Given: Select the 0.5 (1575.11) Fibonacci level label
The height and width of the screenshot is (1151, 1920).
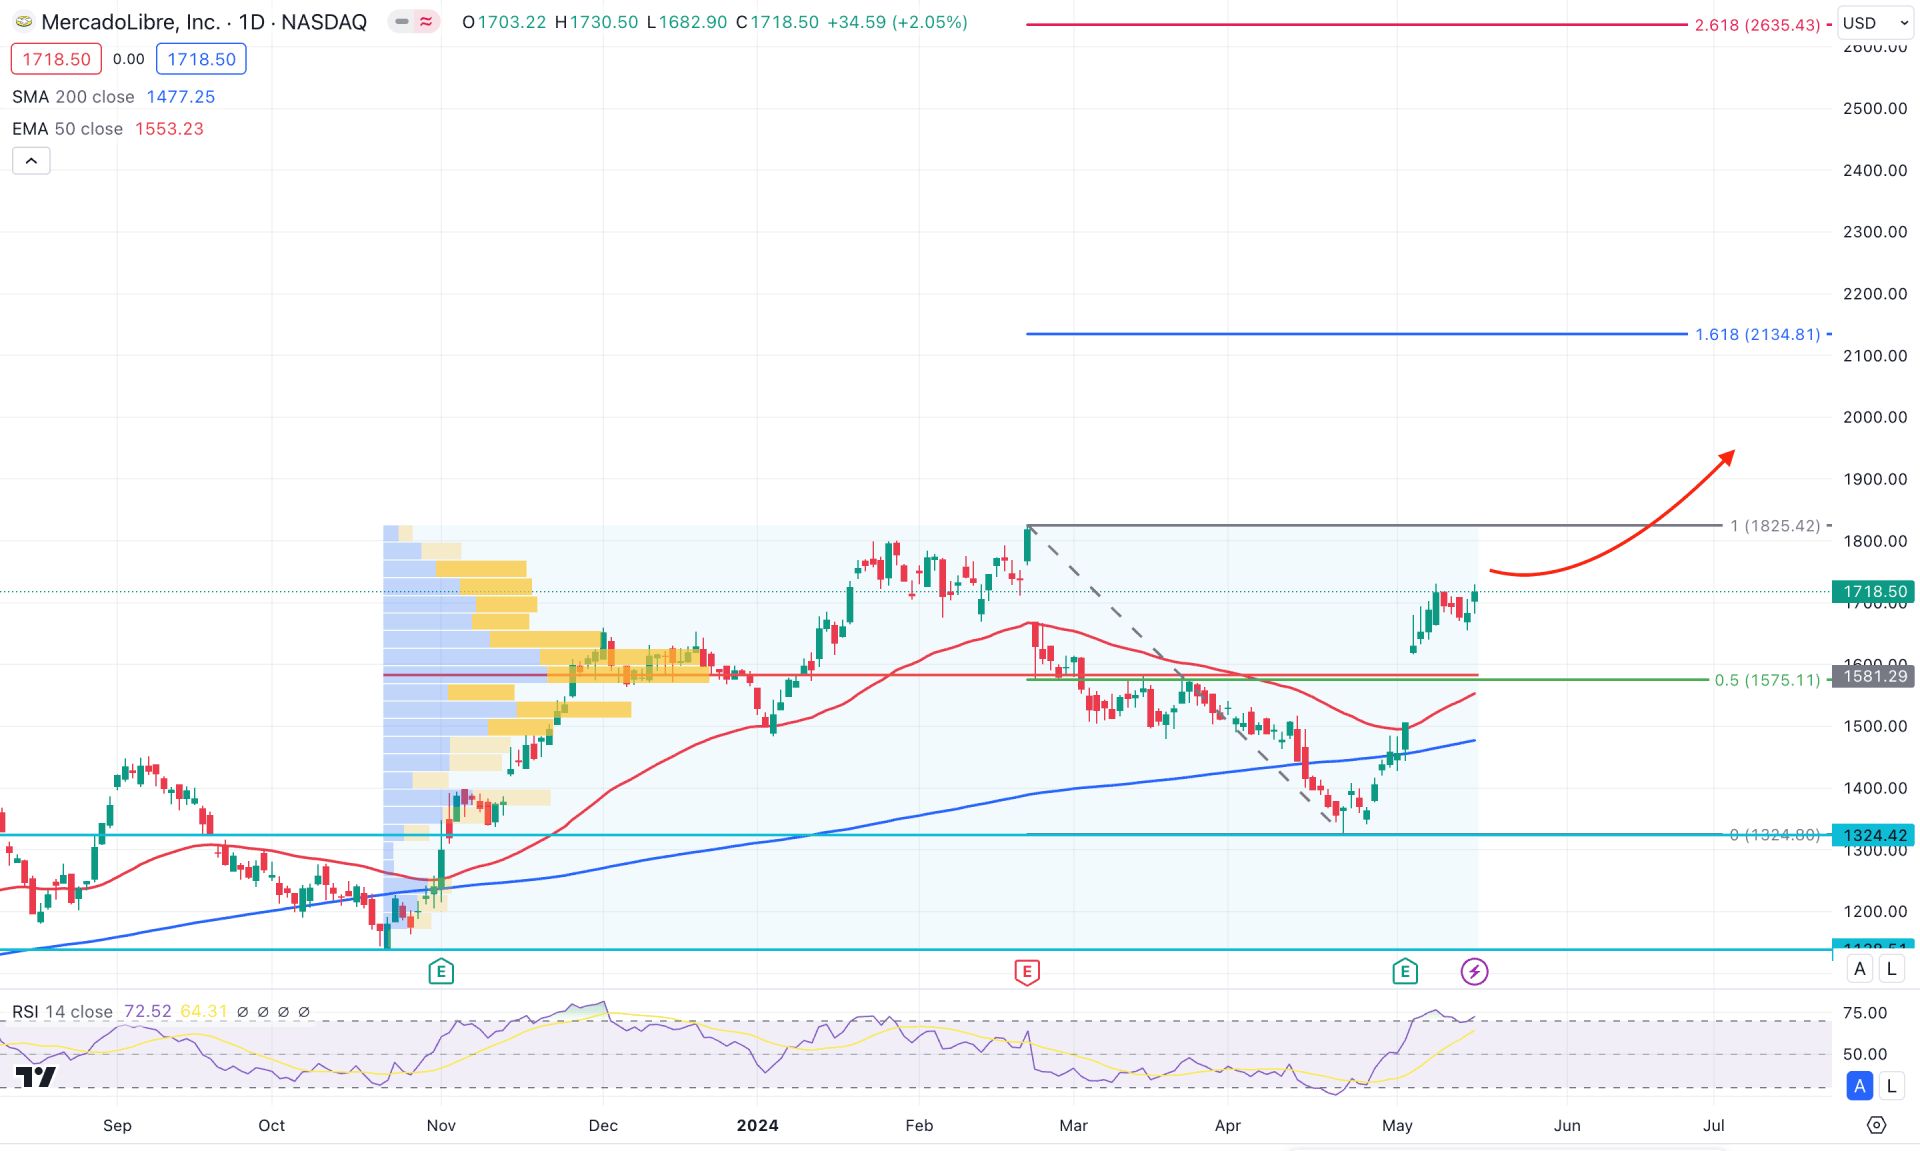Looking at the screenshot, I should 1767,680.
